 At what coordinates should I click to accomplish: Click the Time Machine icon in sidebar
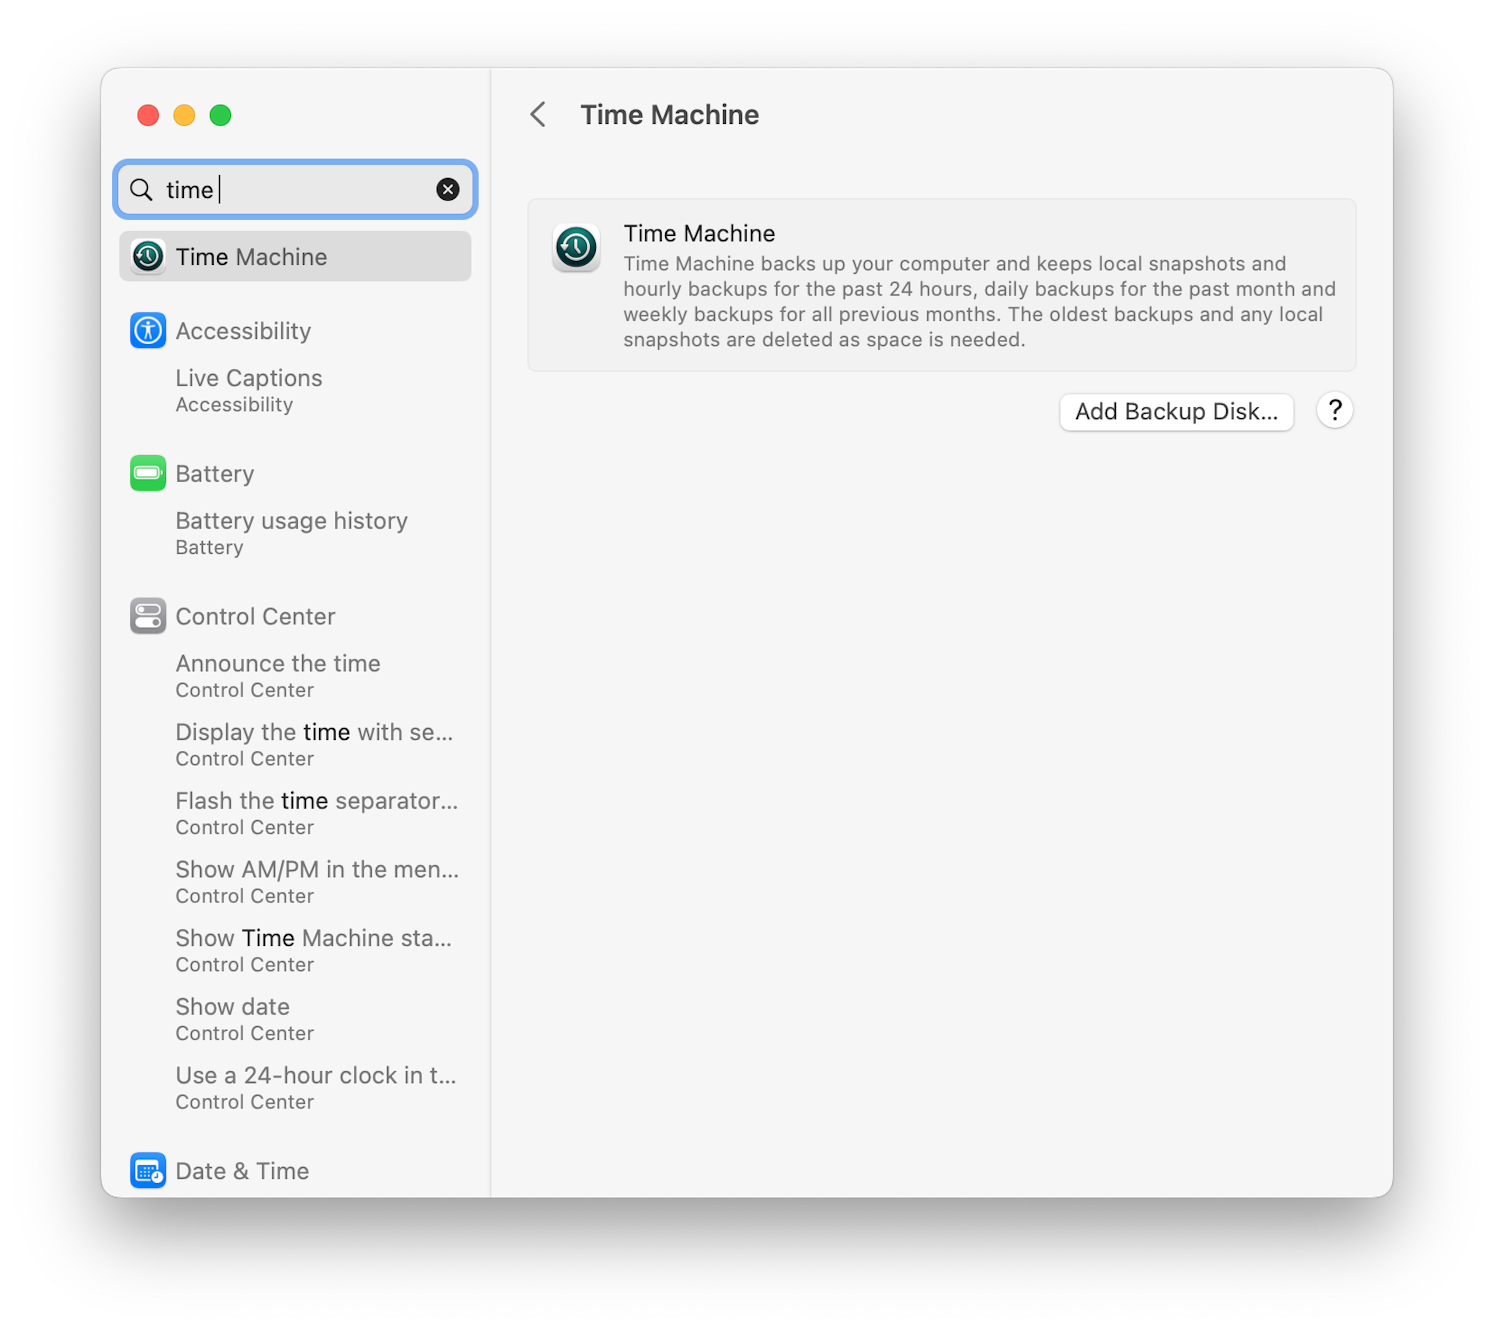pos(148,257)
